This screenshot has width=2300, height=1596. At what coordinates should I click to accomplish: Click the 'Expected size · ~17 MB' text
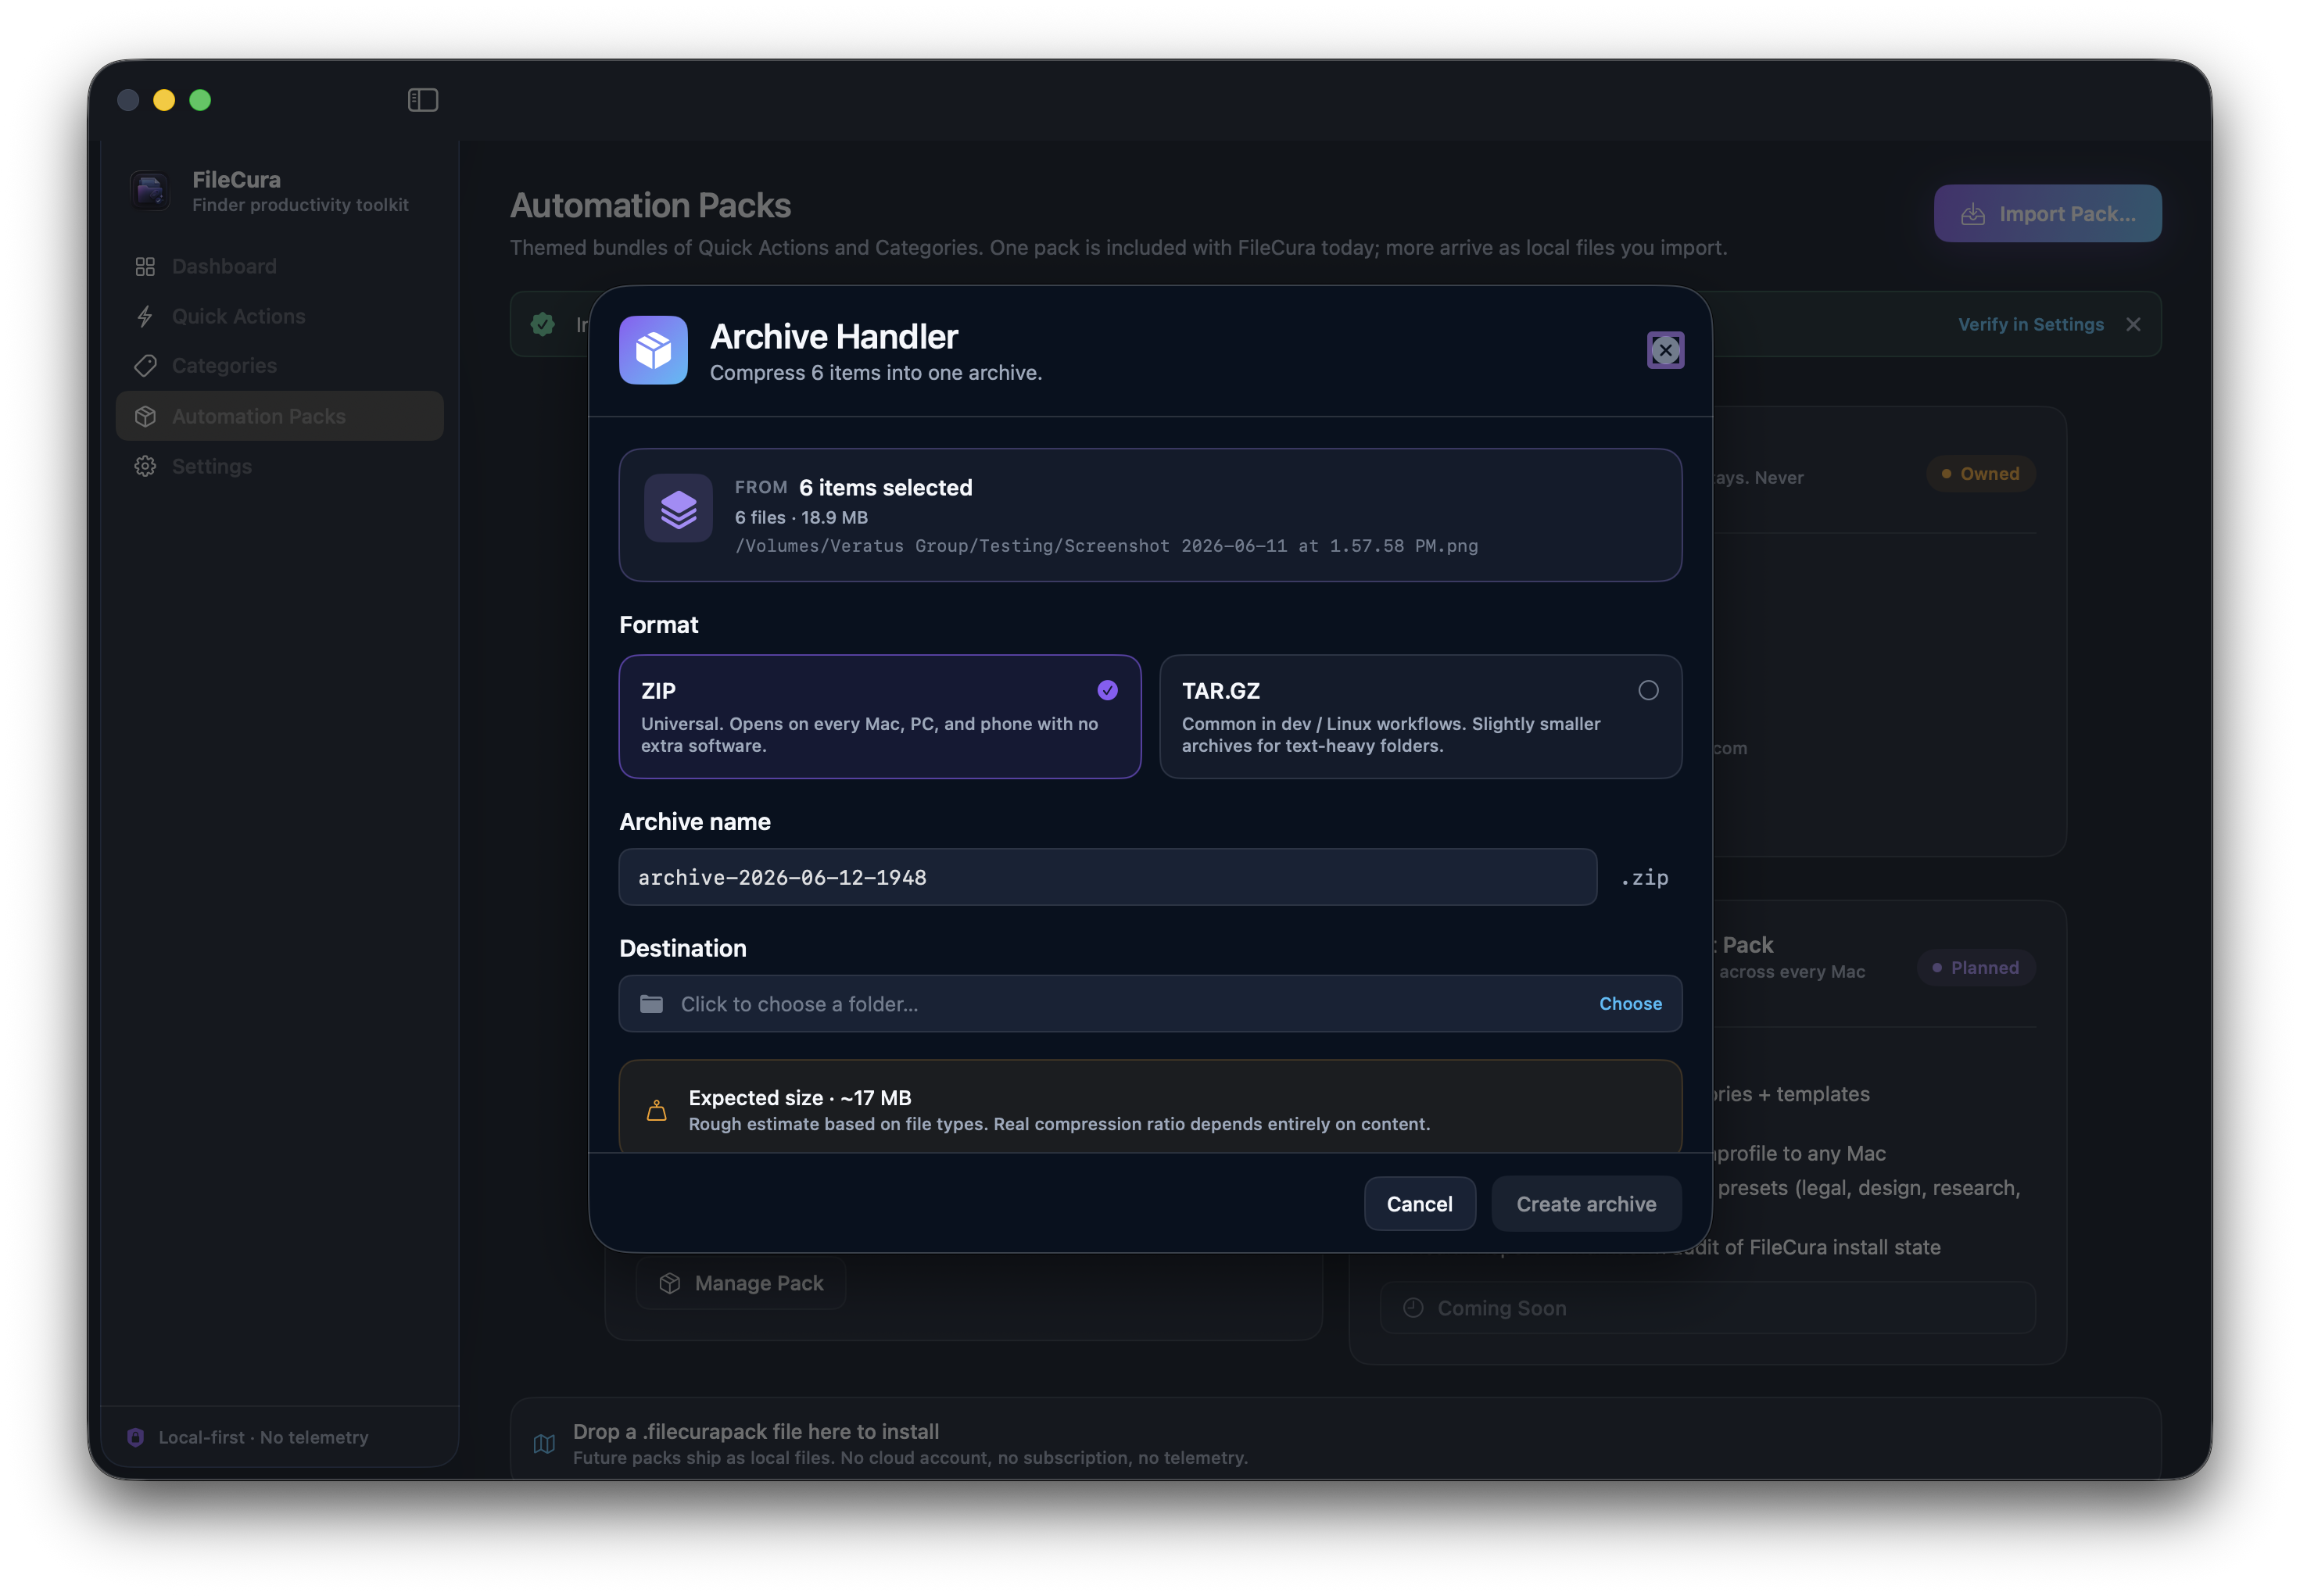pyautogui.click(x=800, y=1098)
